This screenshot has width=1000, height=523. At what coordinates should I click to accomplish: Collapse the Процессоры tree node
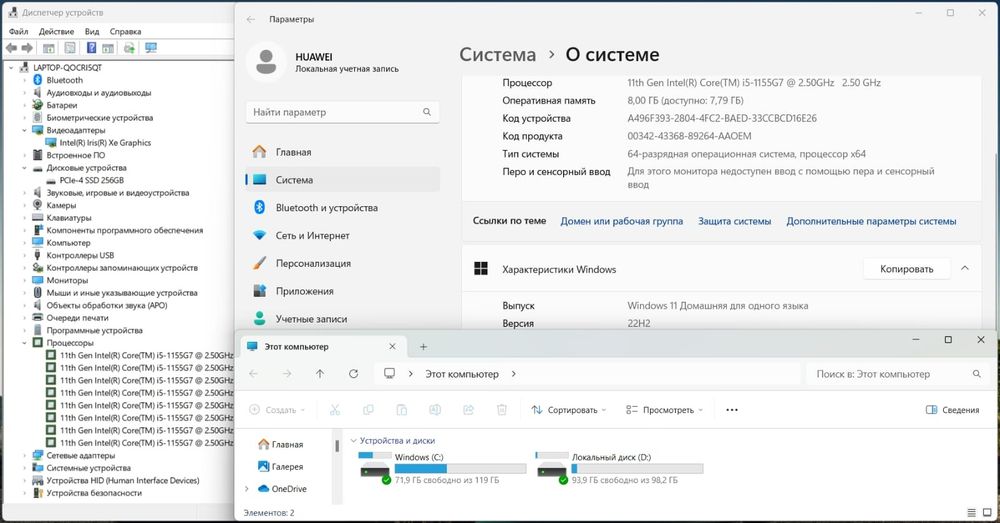[x=25, y=343]
